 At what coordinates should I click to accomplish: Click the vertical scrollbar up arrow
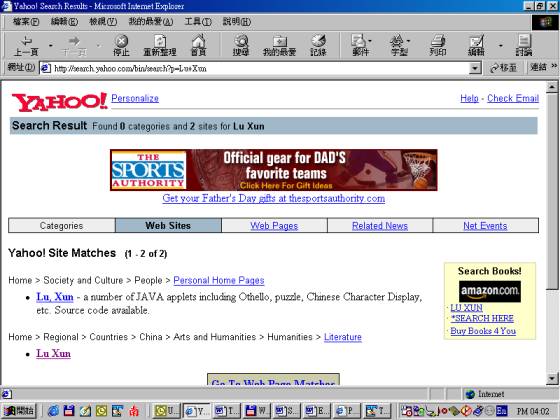click(x=552, y=87)
